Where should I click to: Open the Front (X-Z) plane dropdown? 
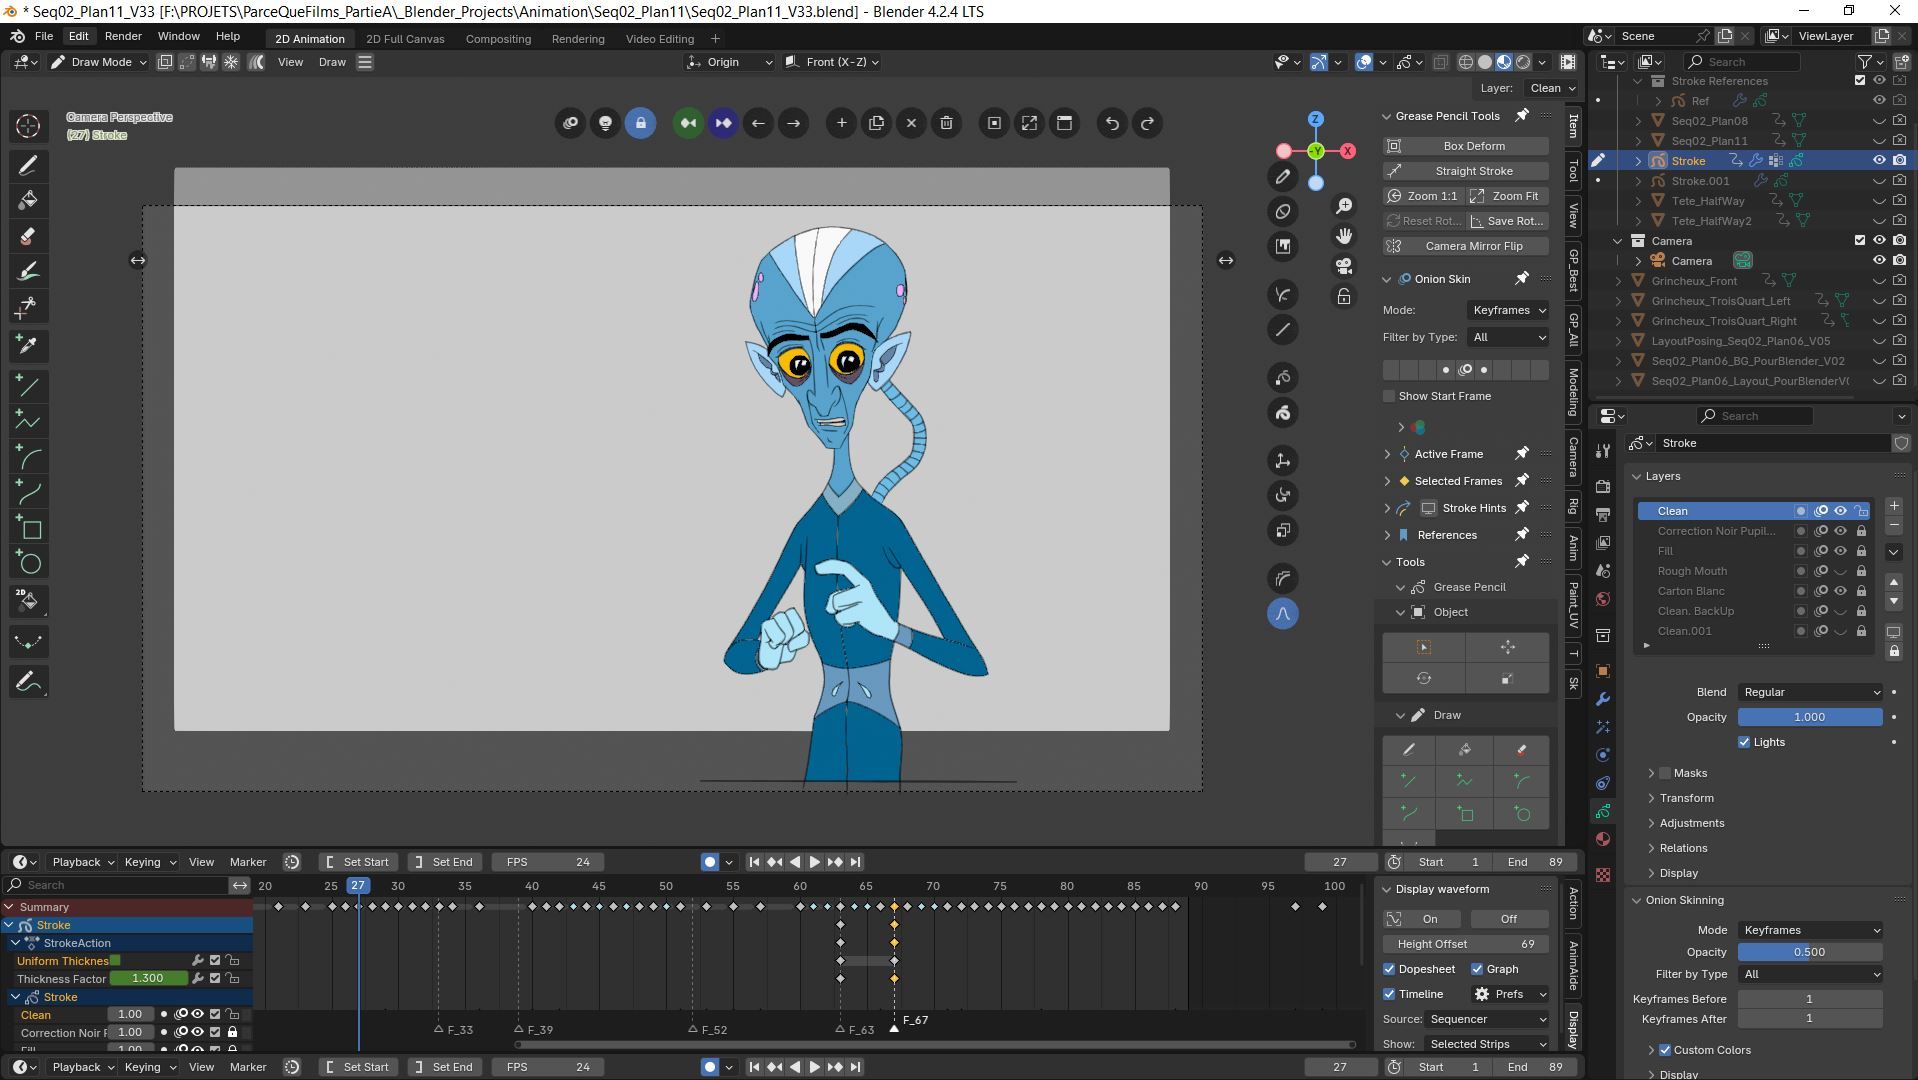click(x=832, y=62)
